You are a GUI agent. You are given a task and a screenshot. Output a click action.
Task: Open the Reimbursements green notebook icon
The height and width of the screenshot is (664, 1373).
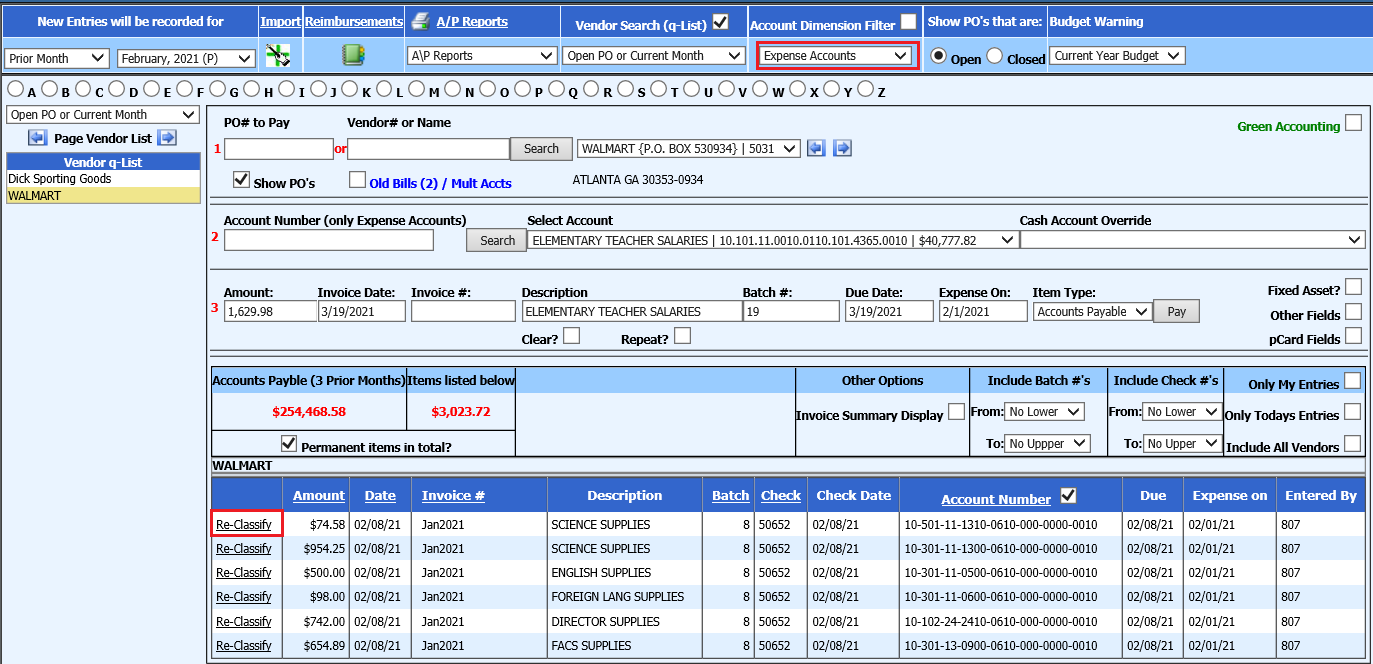352,55
